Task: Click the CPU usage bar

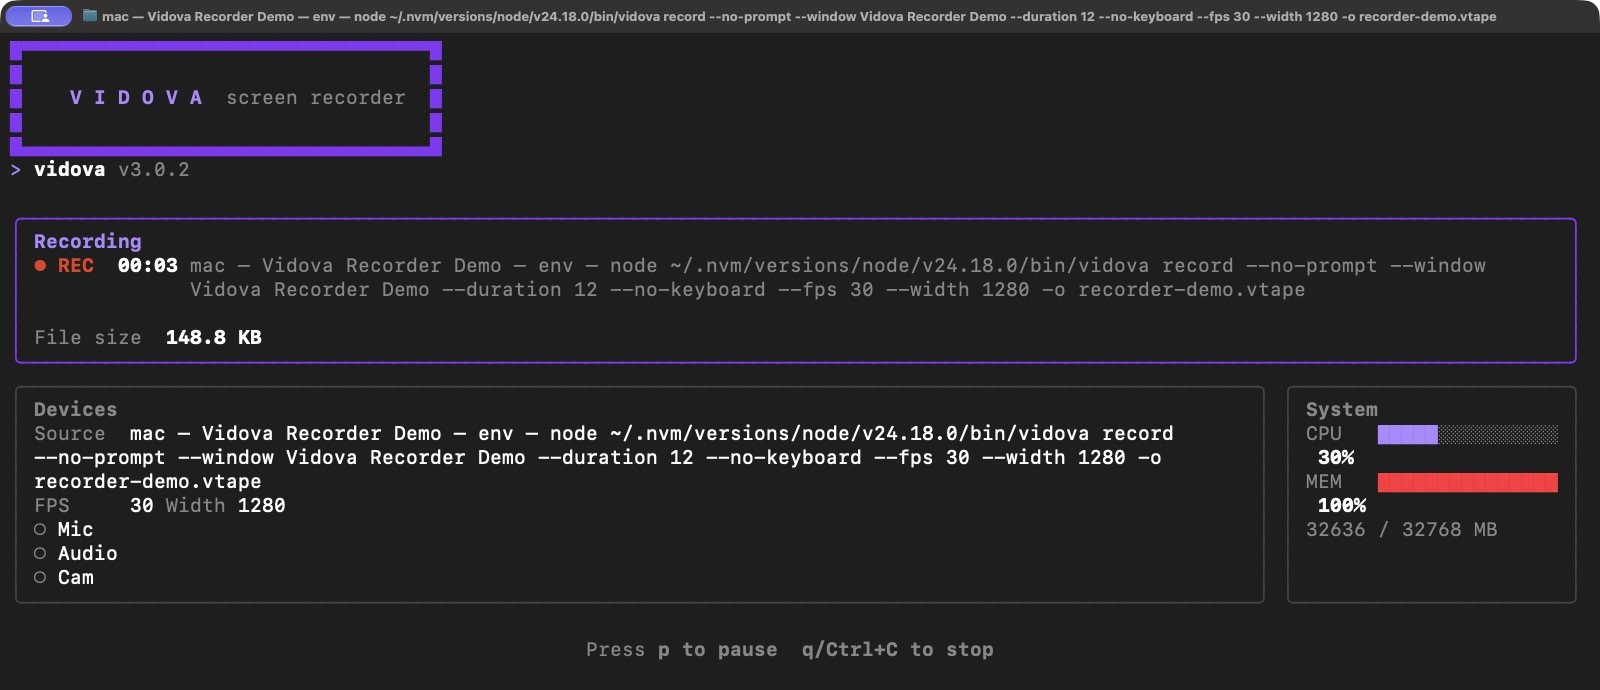Action: coord(1467,434)
